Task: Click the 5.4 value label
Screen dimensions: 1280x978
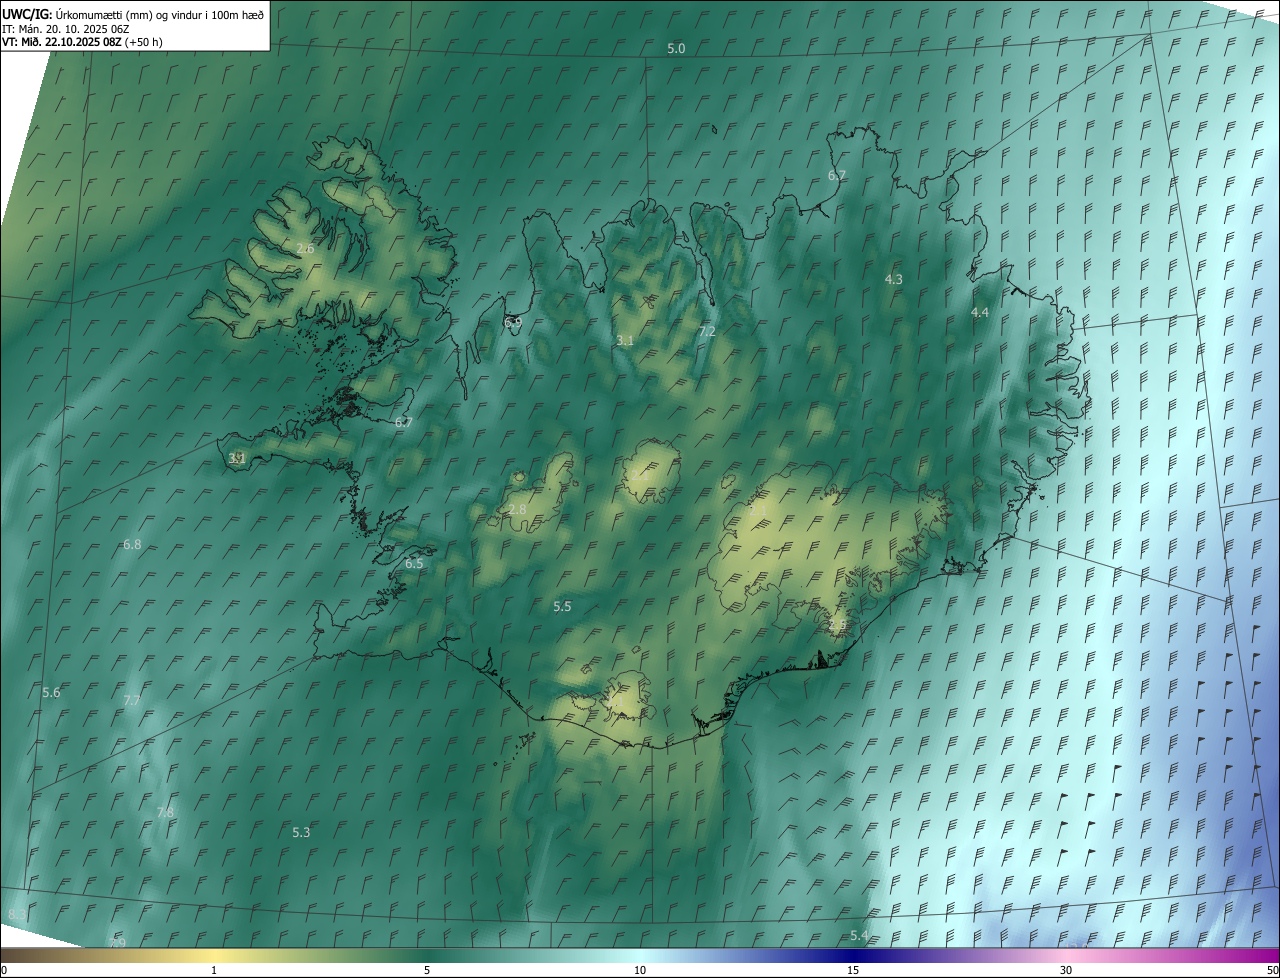Action: pos(858,936)
